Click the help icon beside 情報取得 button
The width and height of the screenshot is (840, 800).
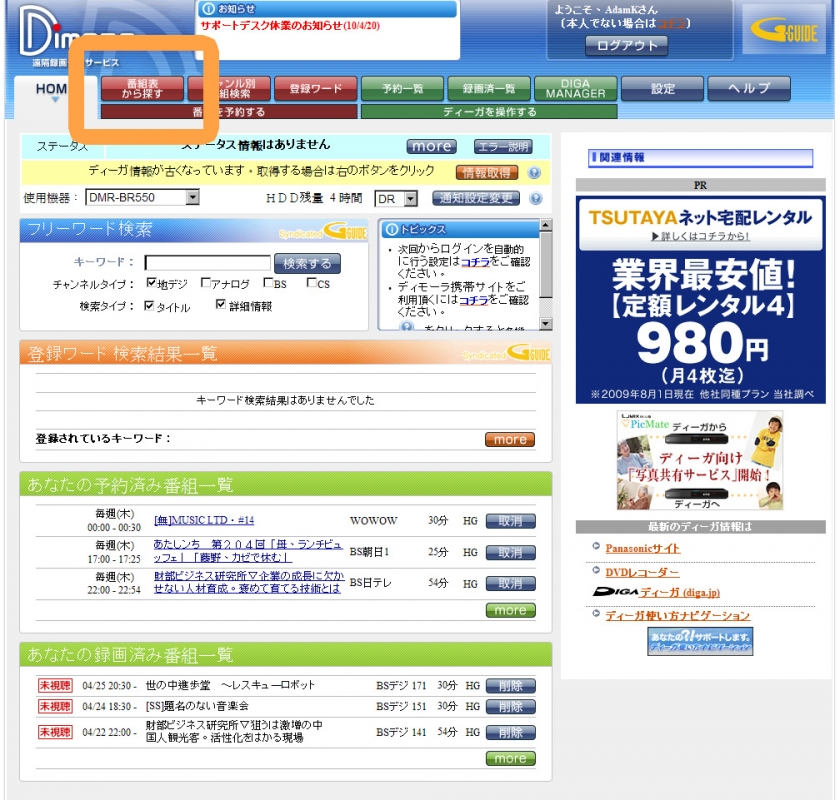coord(535,172)
